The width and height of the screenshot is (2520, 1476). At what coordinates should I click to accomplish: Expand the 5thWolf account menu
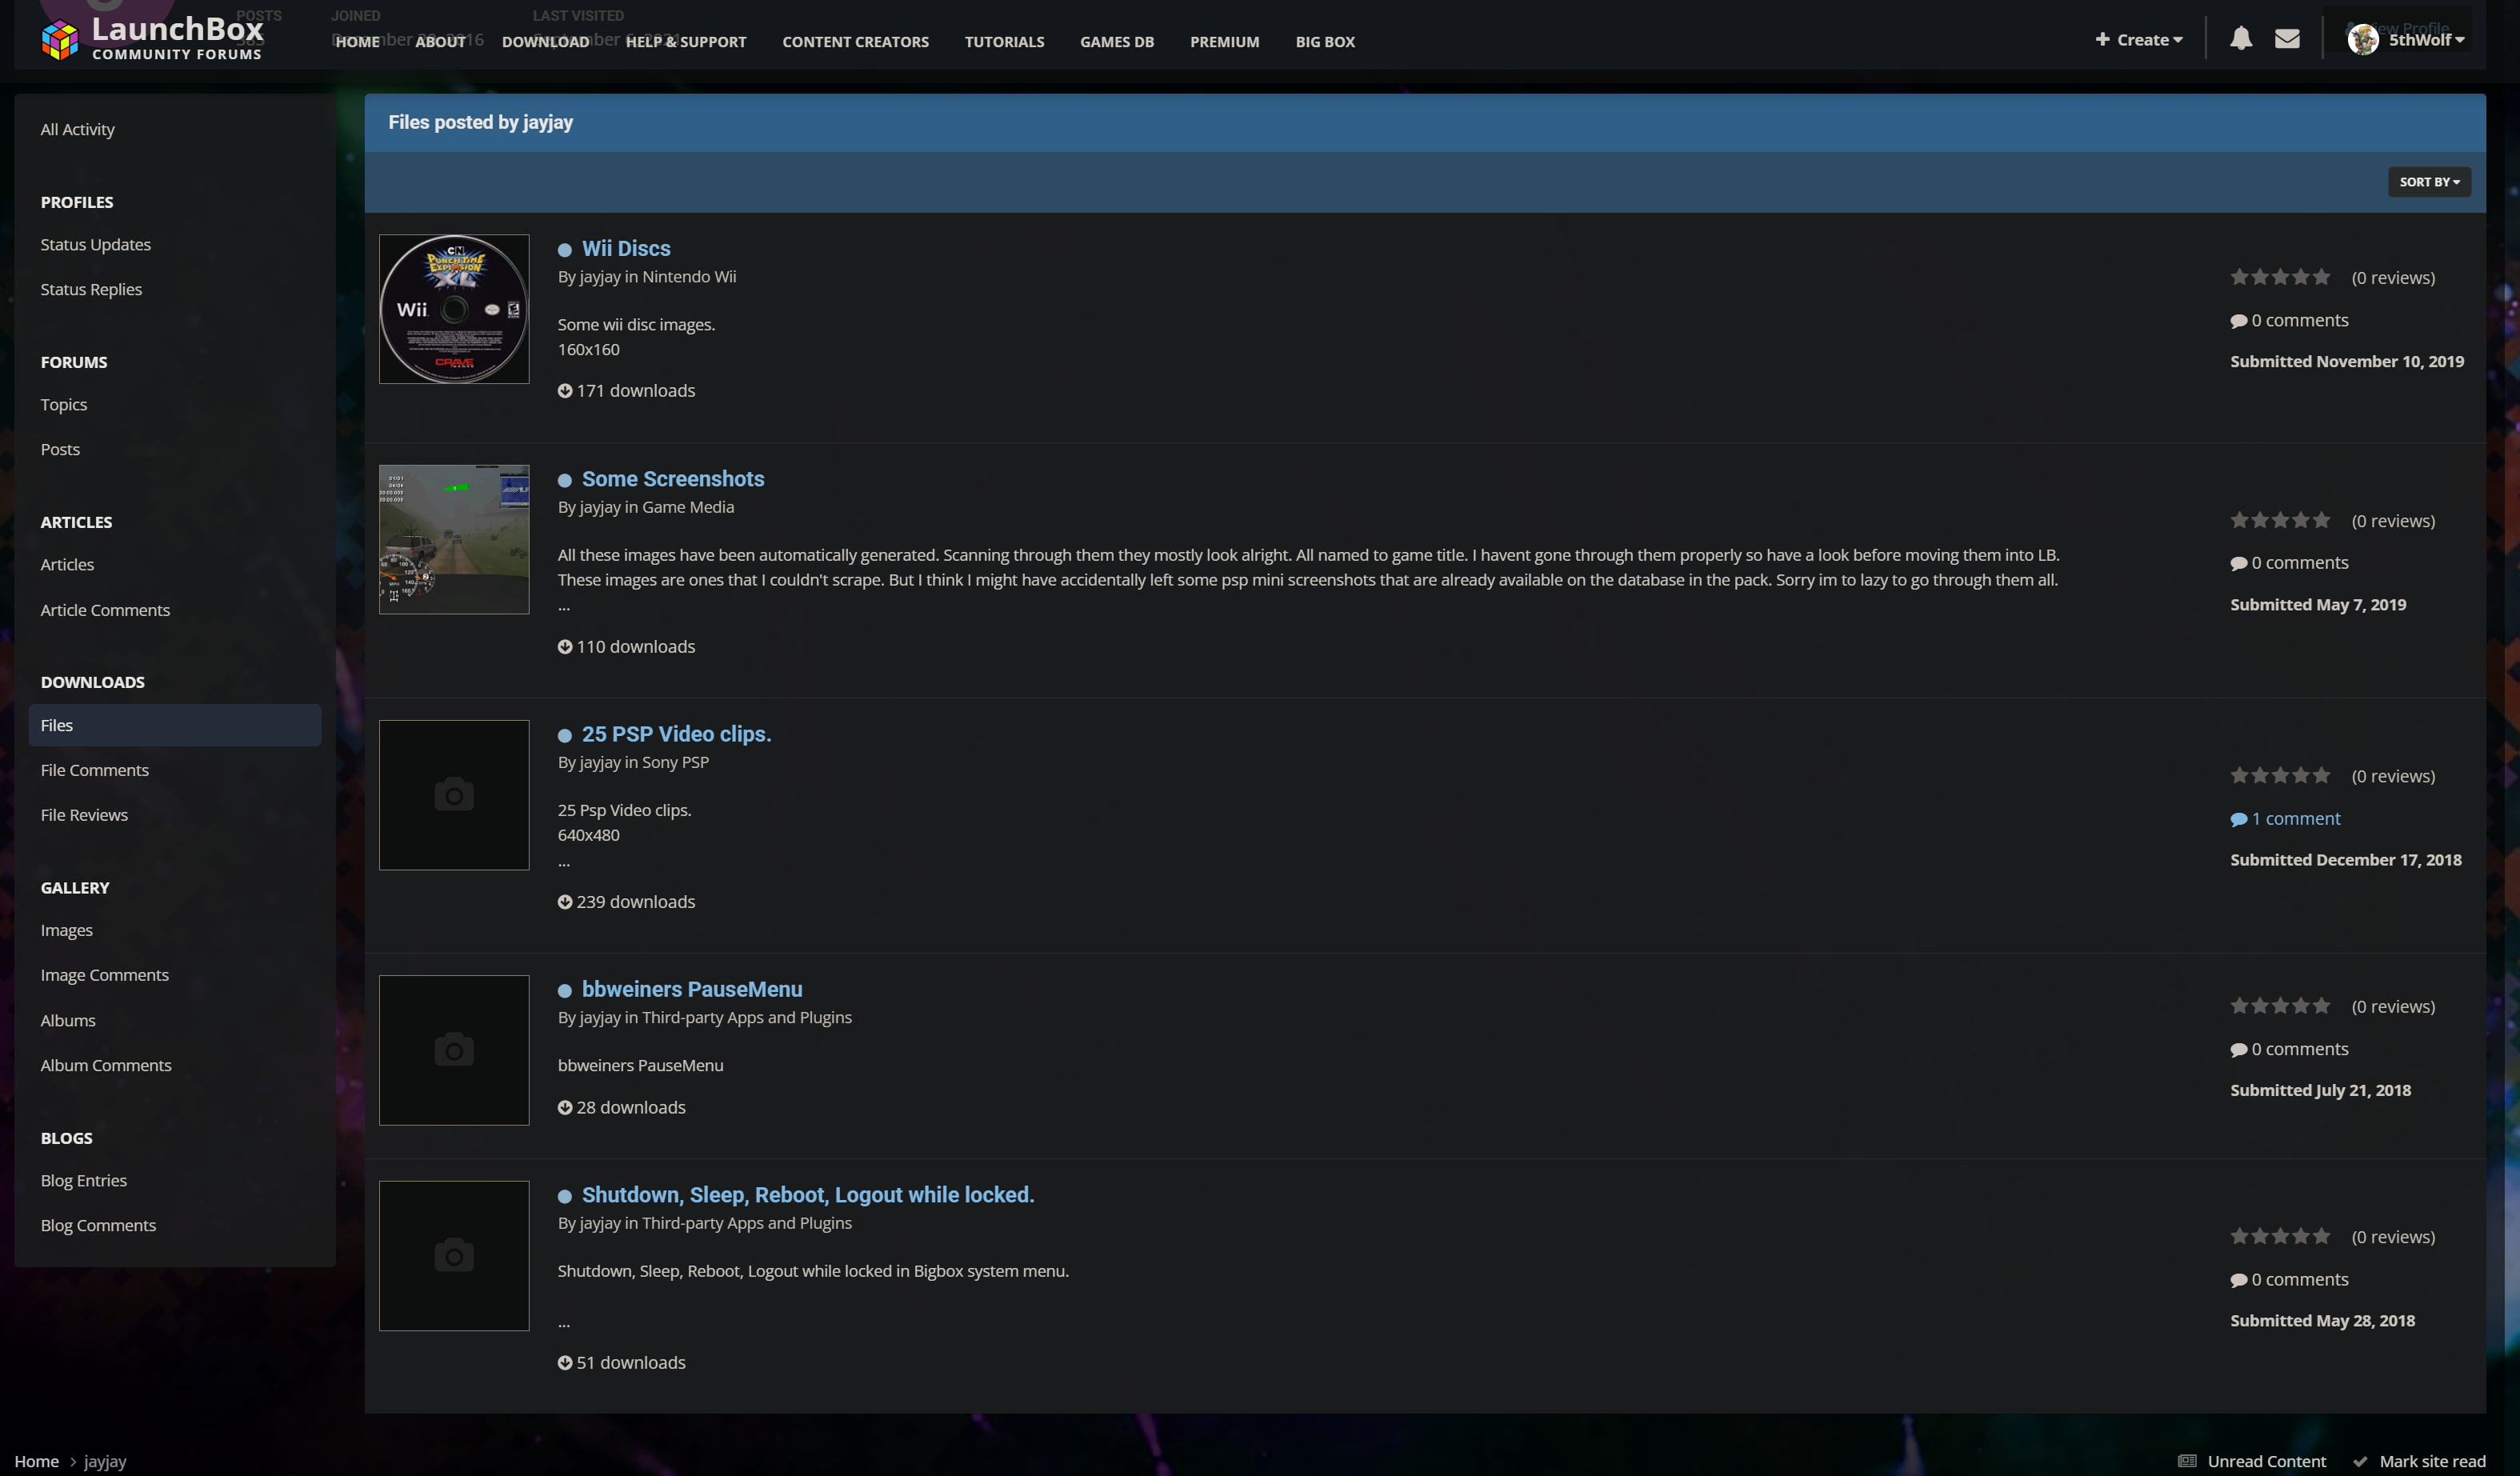2426,40
